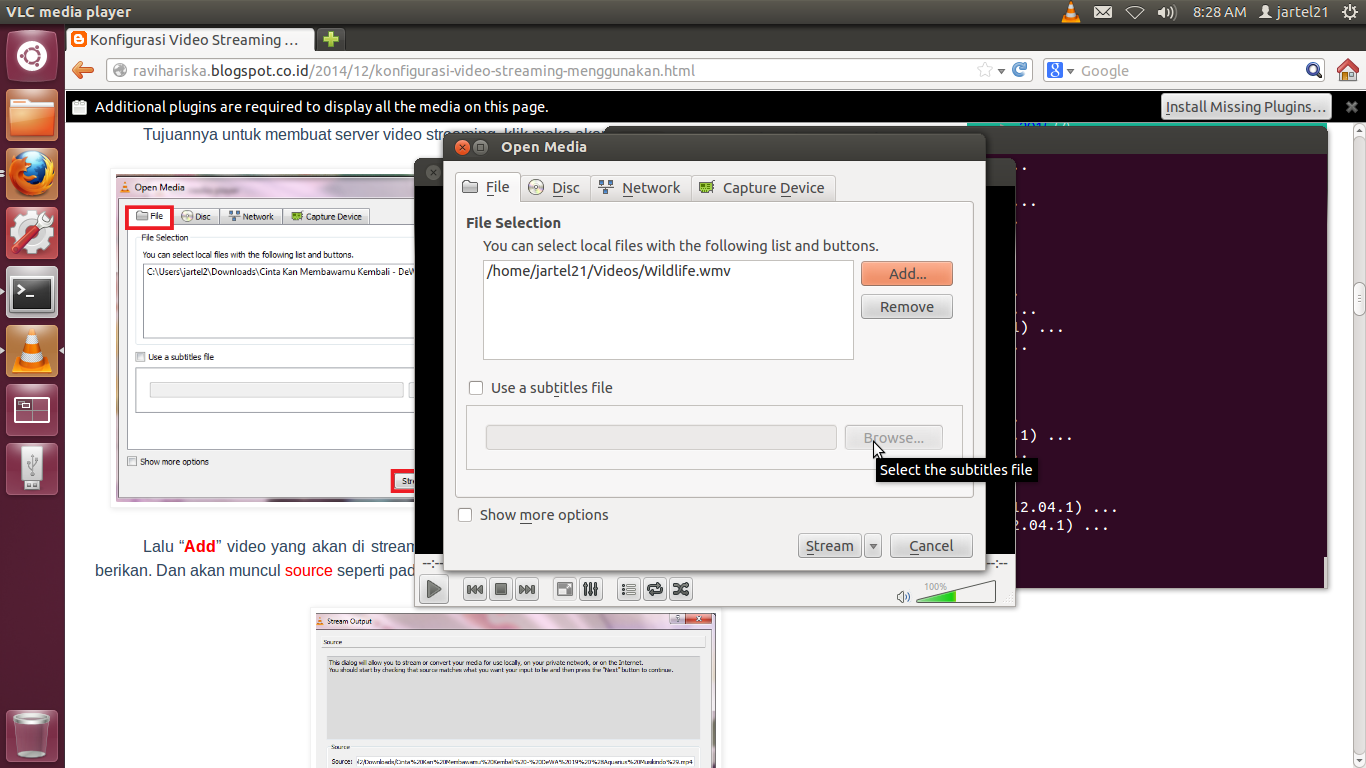1366x768 pixels.
Task: Click the VLC play button
Action: [x=433, y=589]
